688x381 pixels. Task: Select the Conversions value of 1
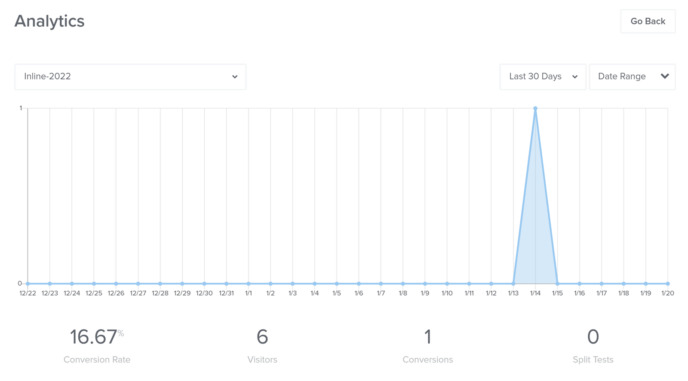tap(428, 337)
